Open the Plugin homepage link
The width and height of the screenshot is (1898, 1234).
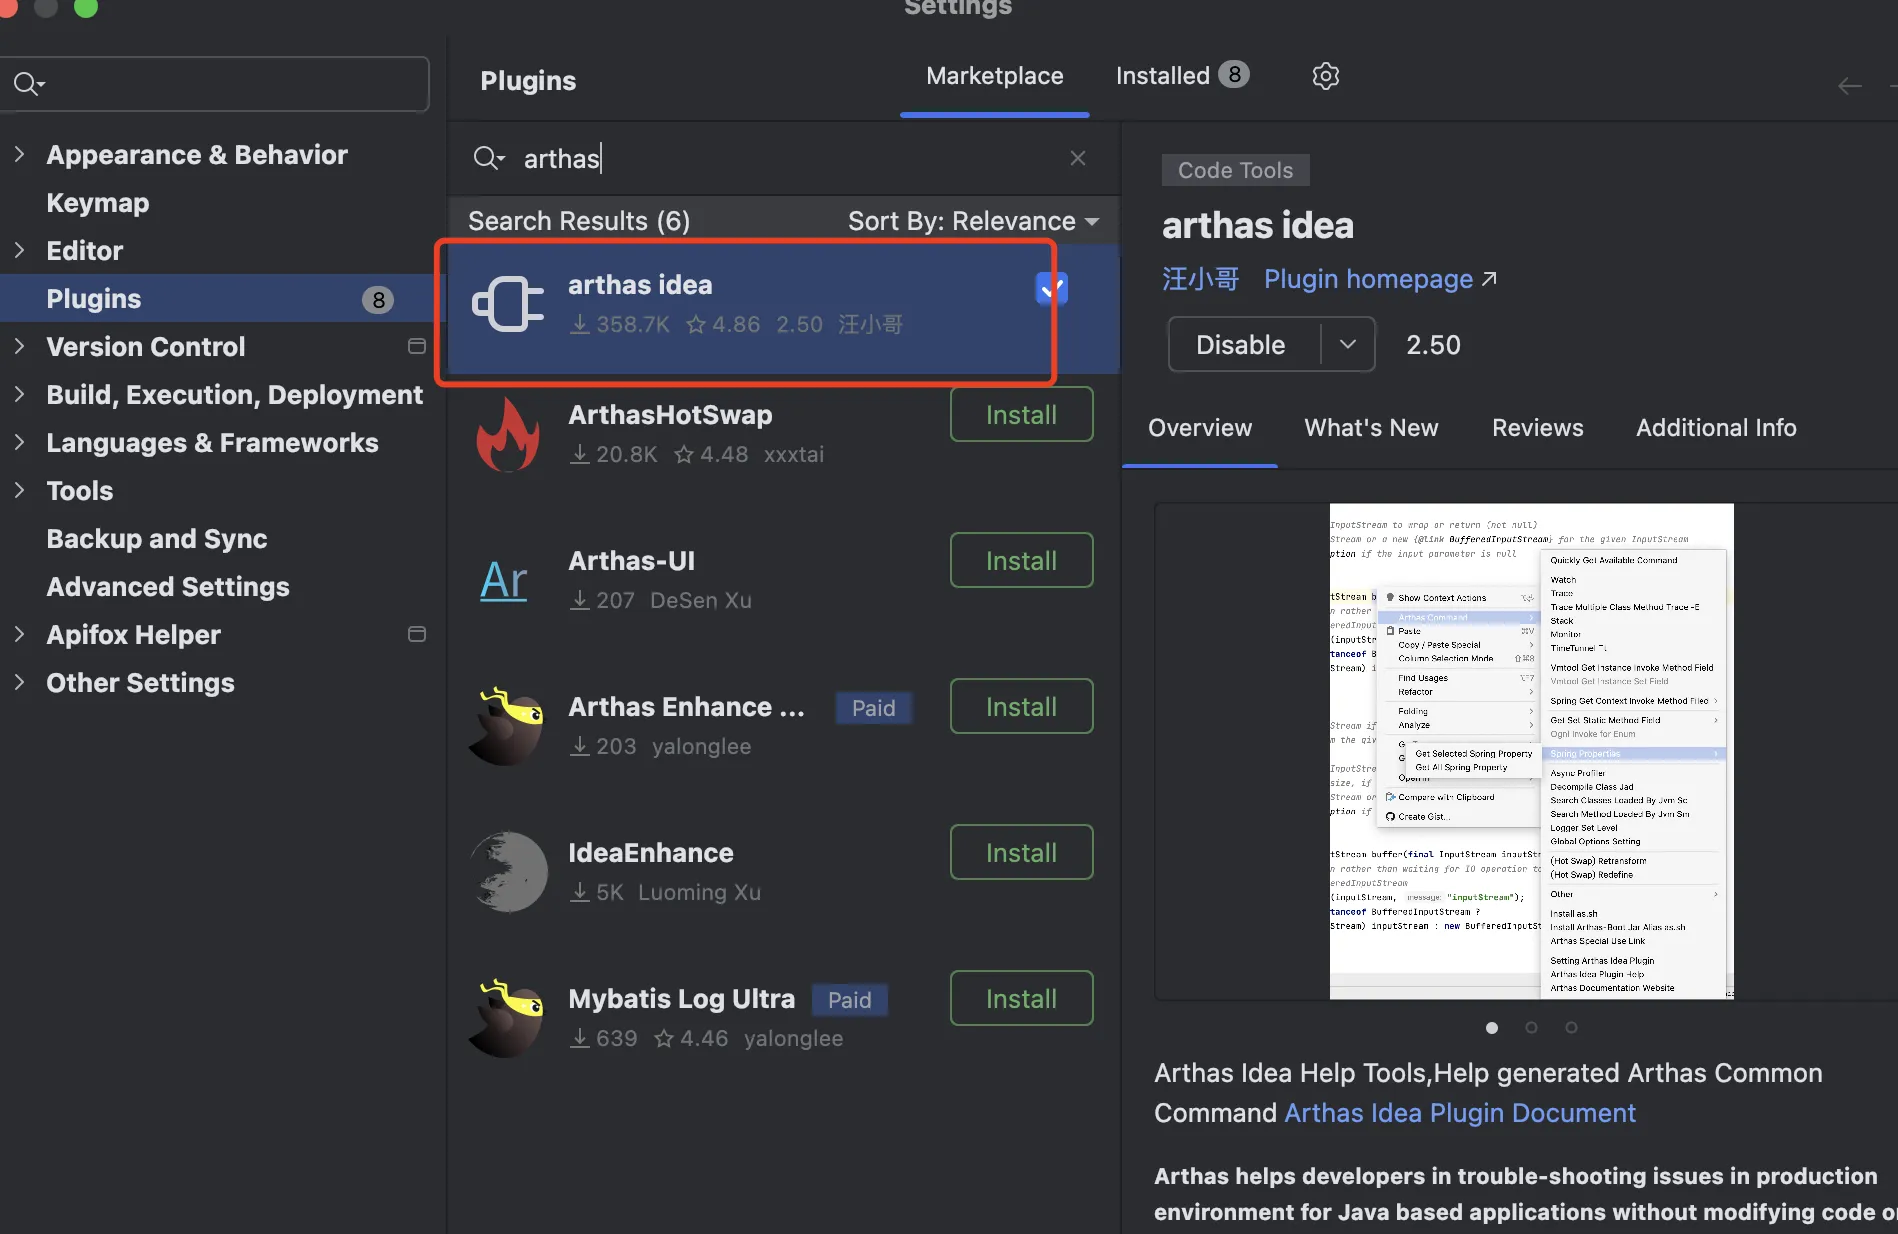click(1380, 279)
